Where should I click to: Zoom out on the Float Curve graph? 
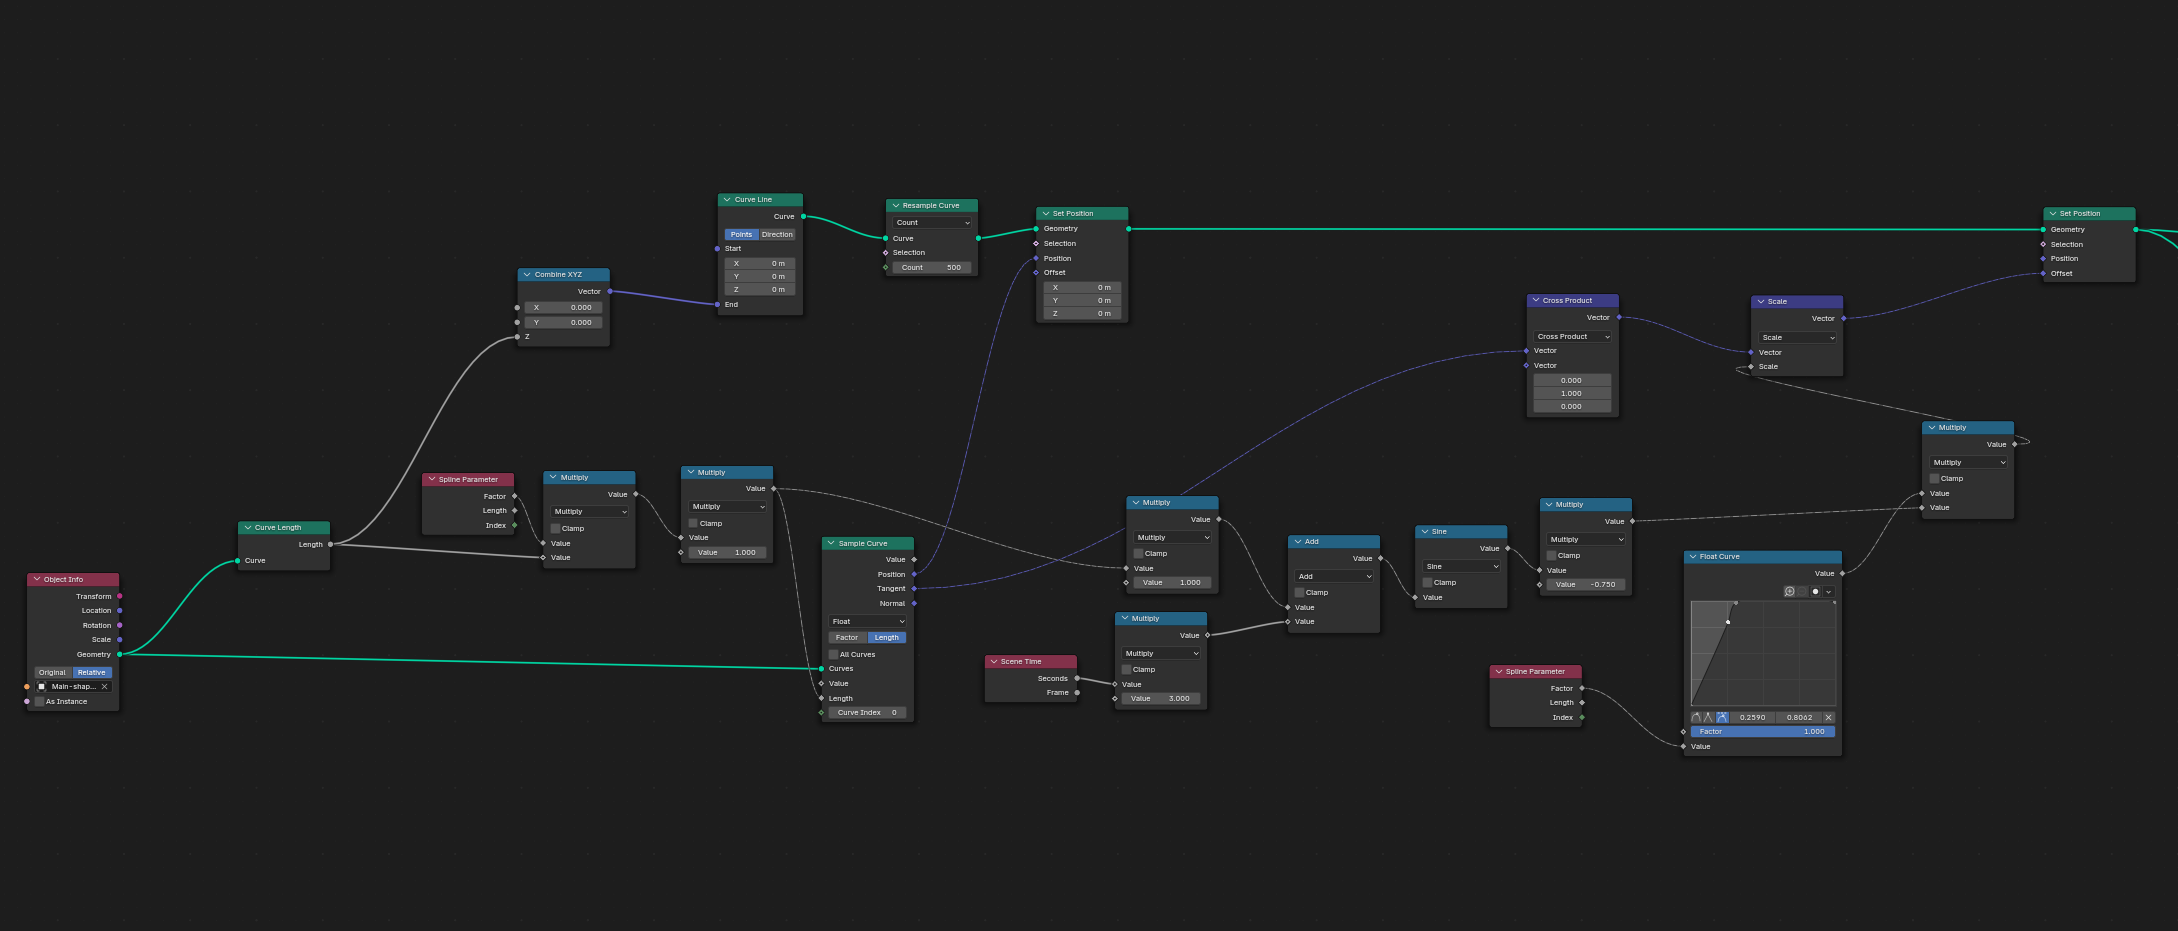pos(1803,592)
